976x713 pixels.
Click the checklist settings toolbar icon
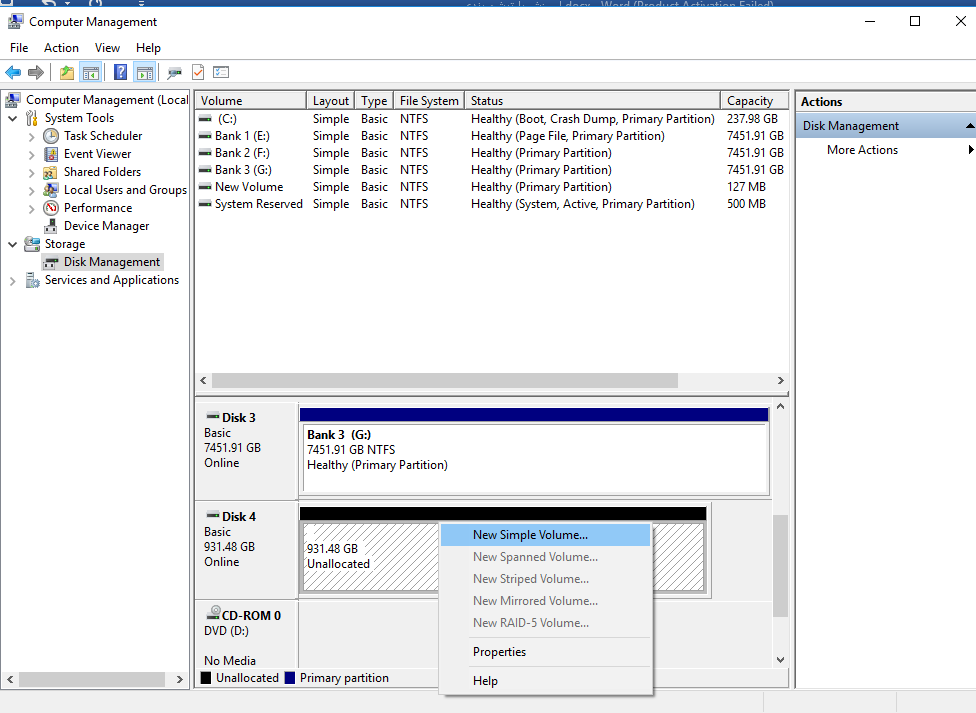[221, 72]
